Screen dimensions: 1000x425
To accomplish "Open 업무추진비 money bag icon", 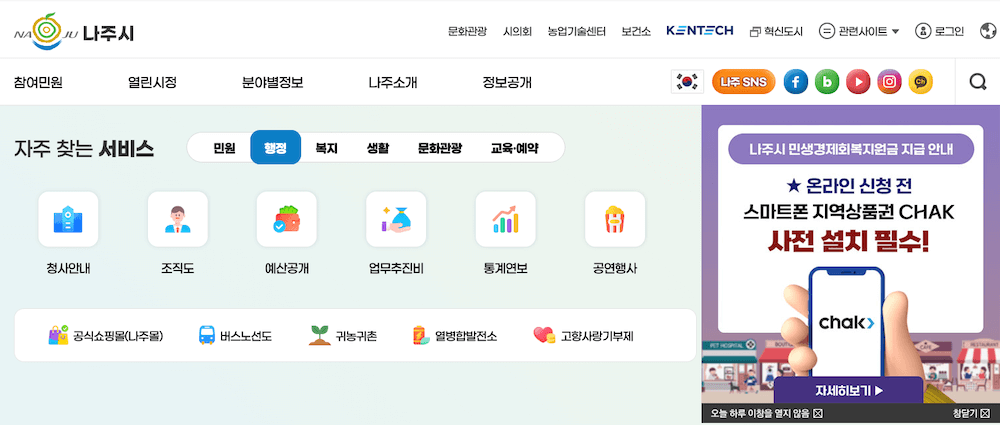I will pos(396,219).
